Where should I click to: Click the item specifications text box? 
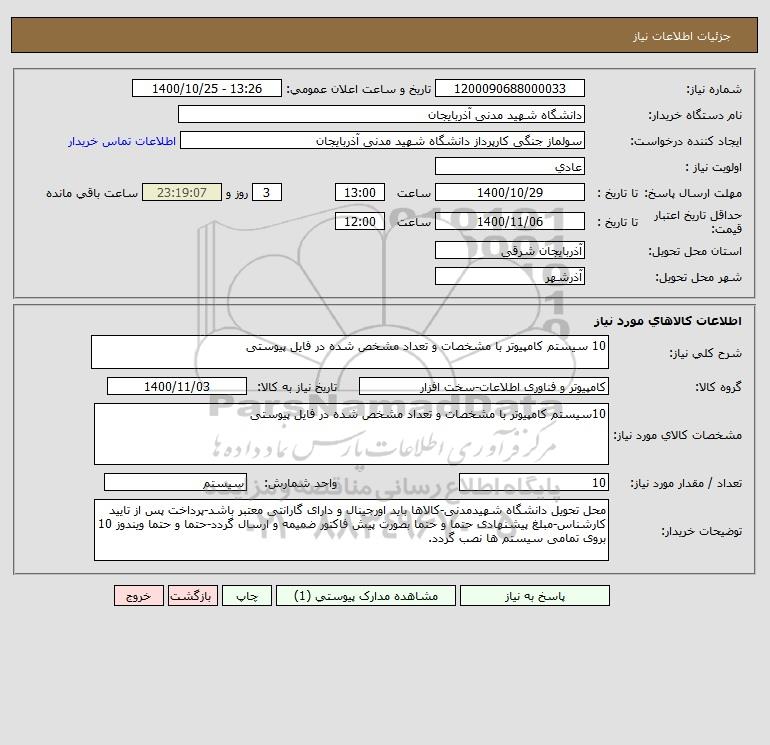tap(351, 434)
